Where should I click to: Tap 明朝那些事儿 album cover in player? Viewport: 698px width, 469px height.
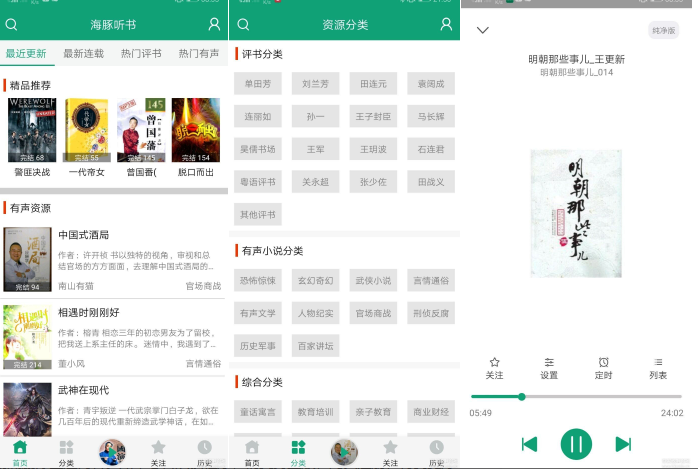click(576, 214)
